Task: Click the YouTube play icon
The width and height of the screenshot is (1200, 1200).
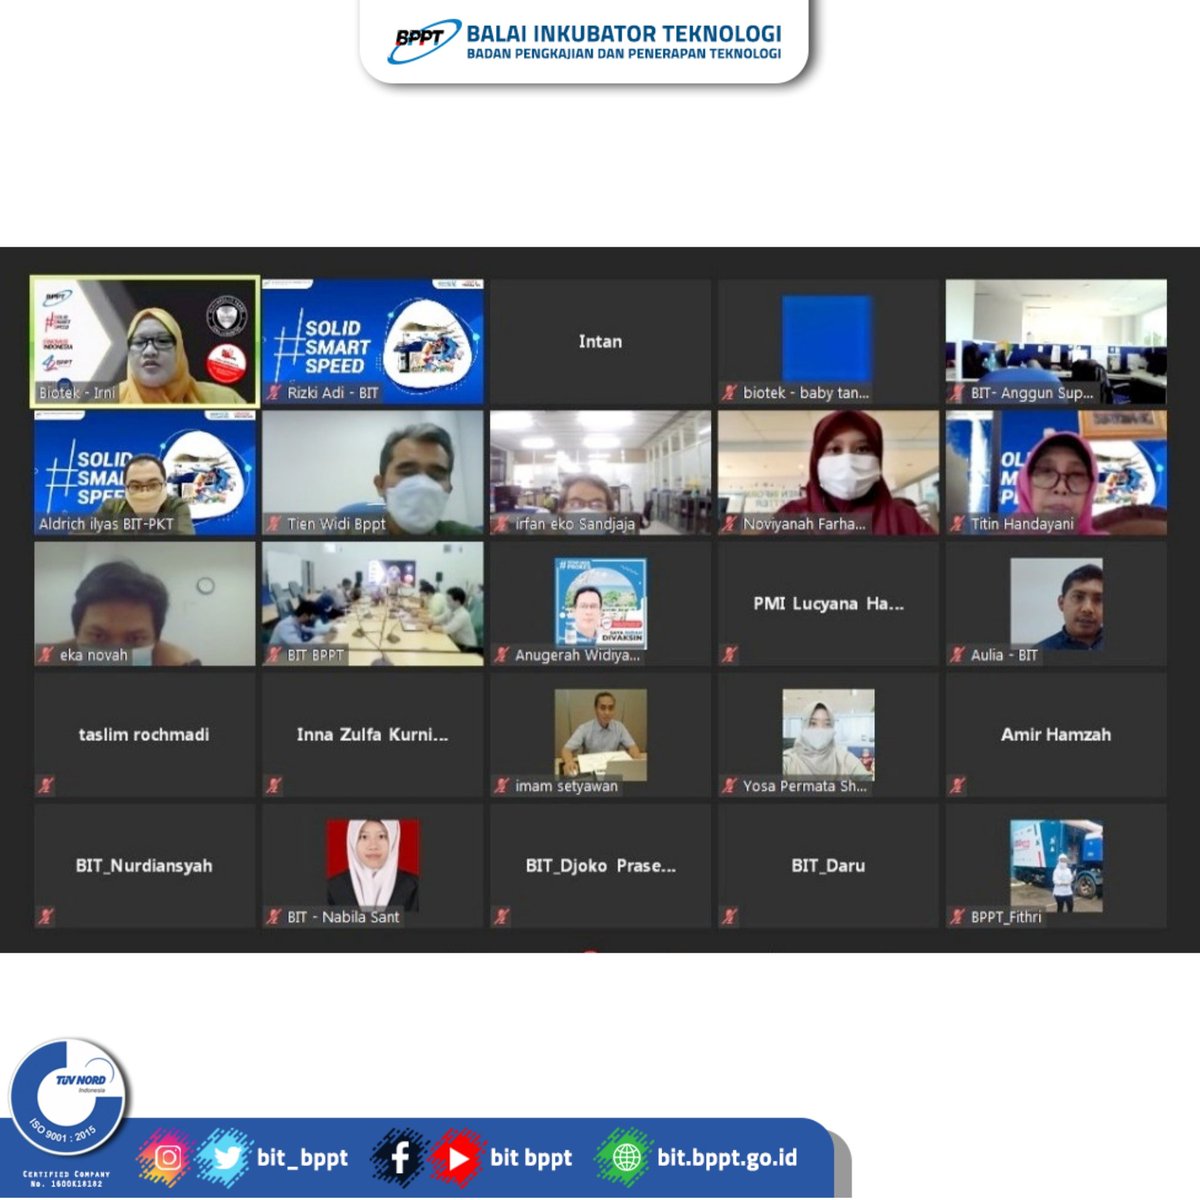Action: tap(459, 1156)
